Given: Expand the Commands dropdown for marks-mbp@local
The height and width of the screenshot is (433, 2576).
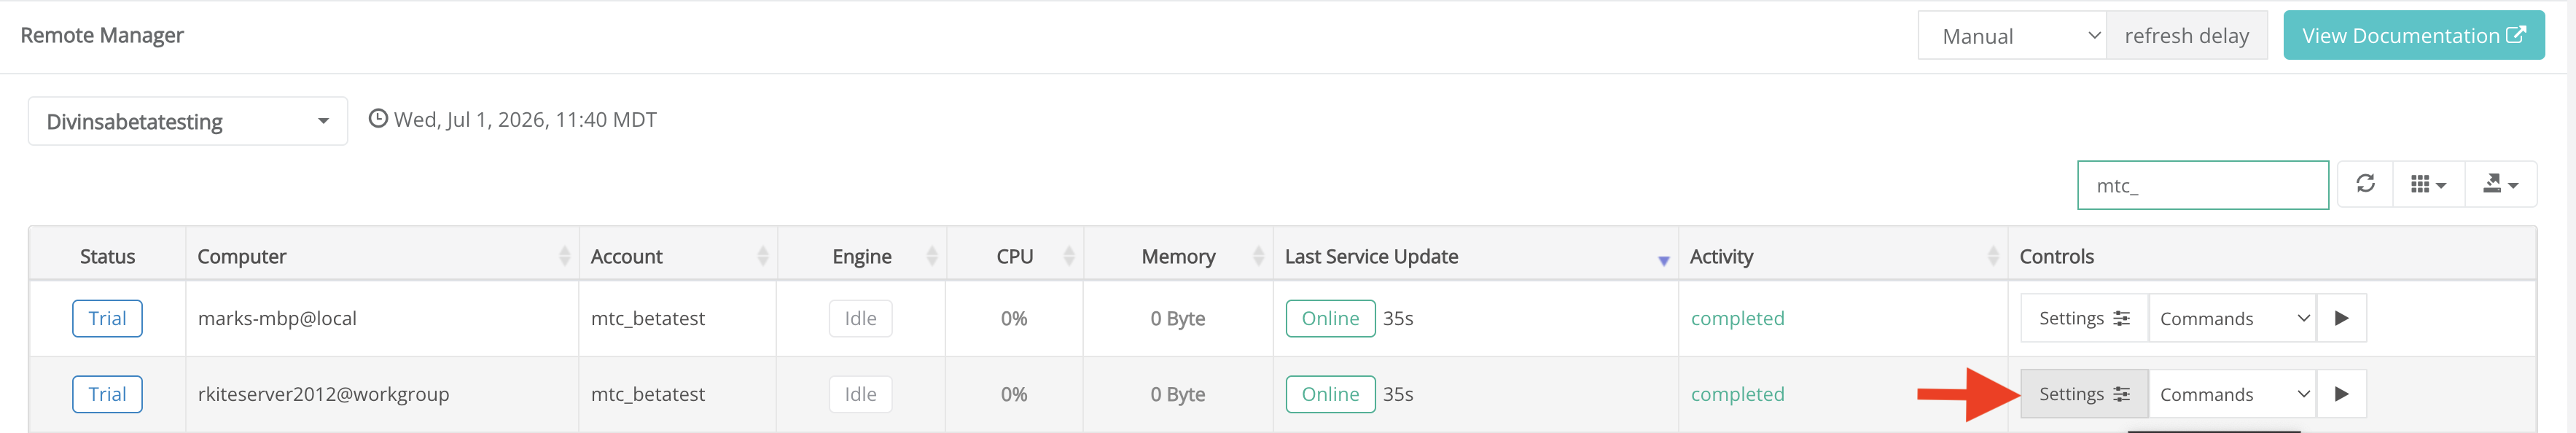Looking at the screenshot, I should coord(2233,318).
